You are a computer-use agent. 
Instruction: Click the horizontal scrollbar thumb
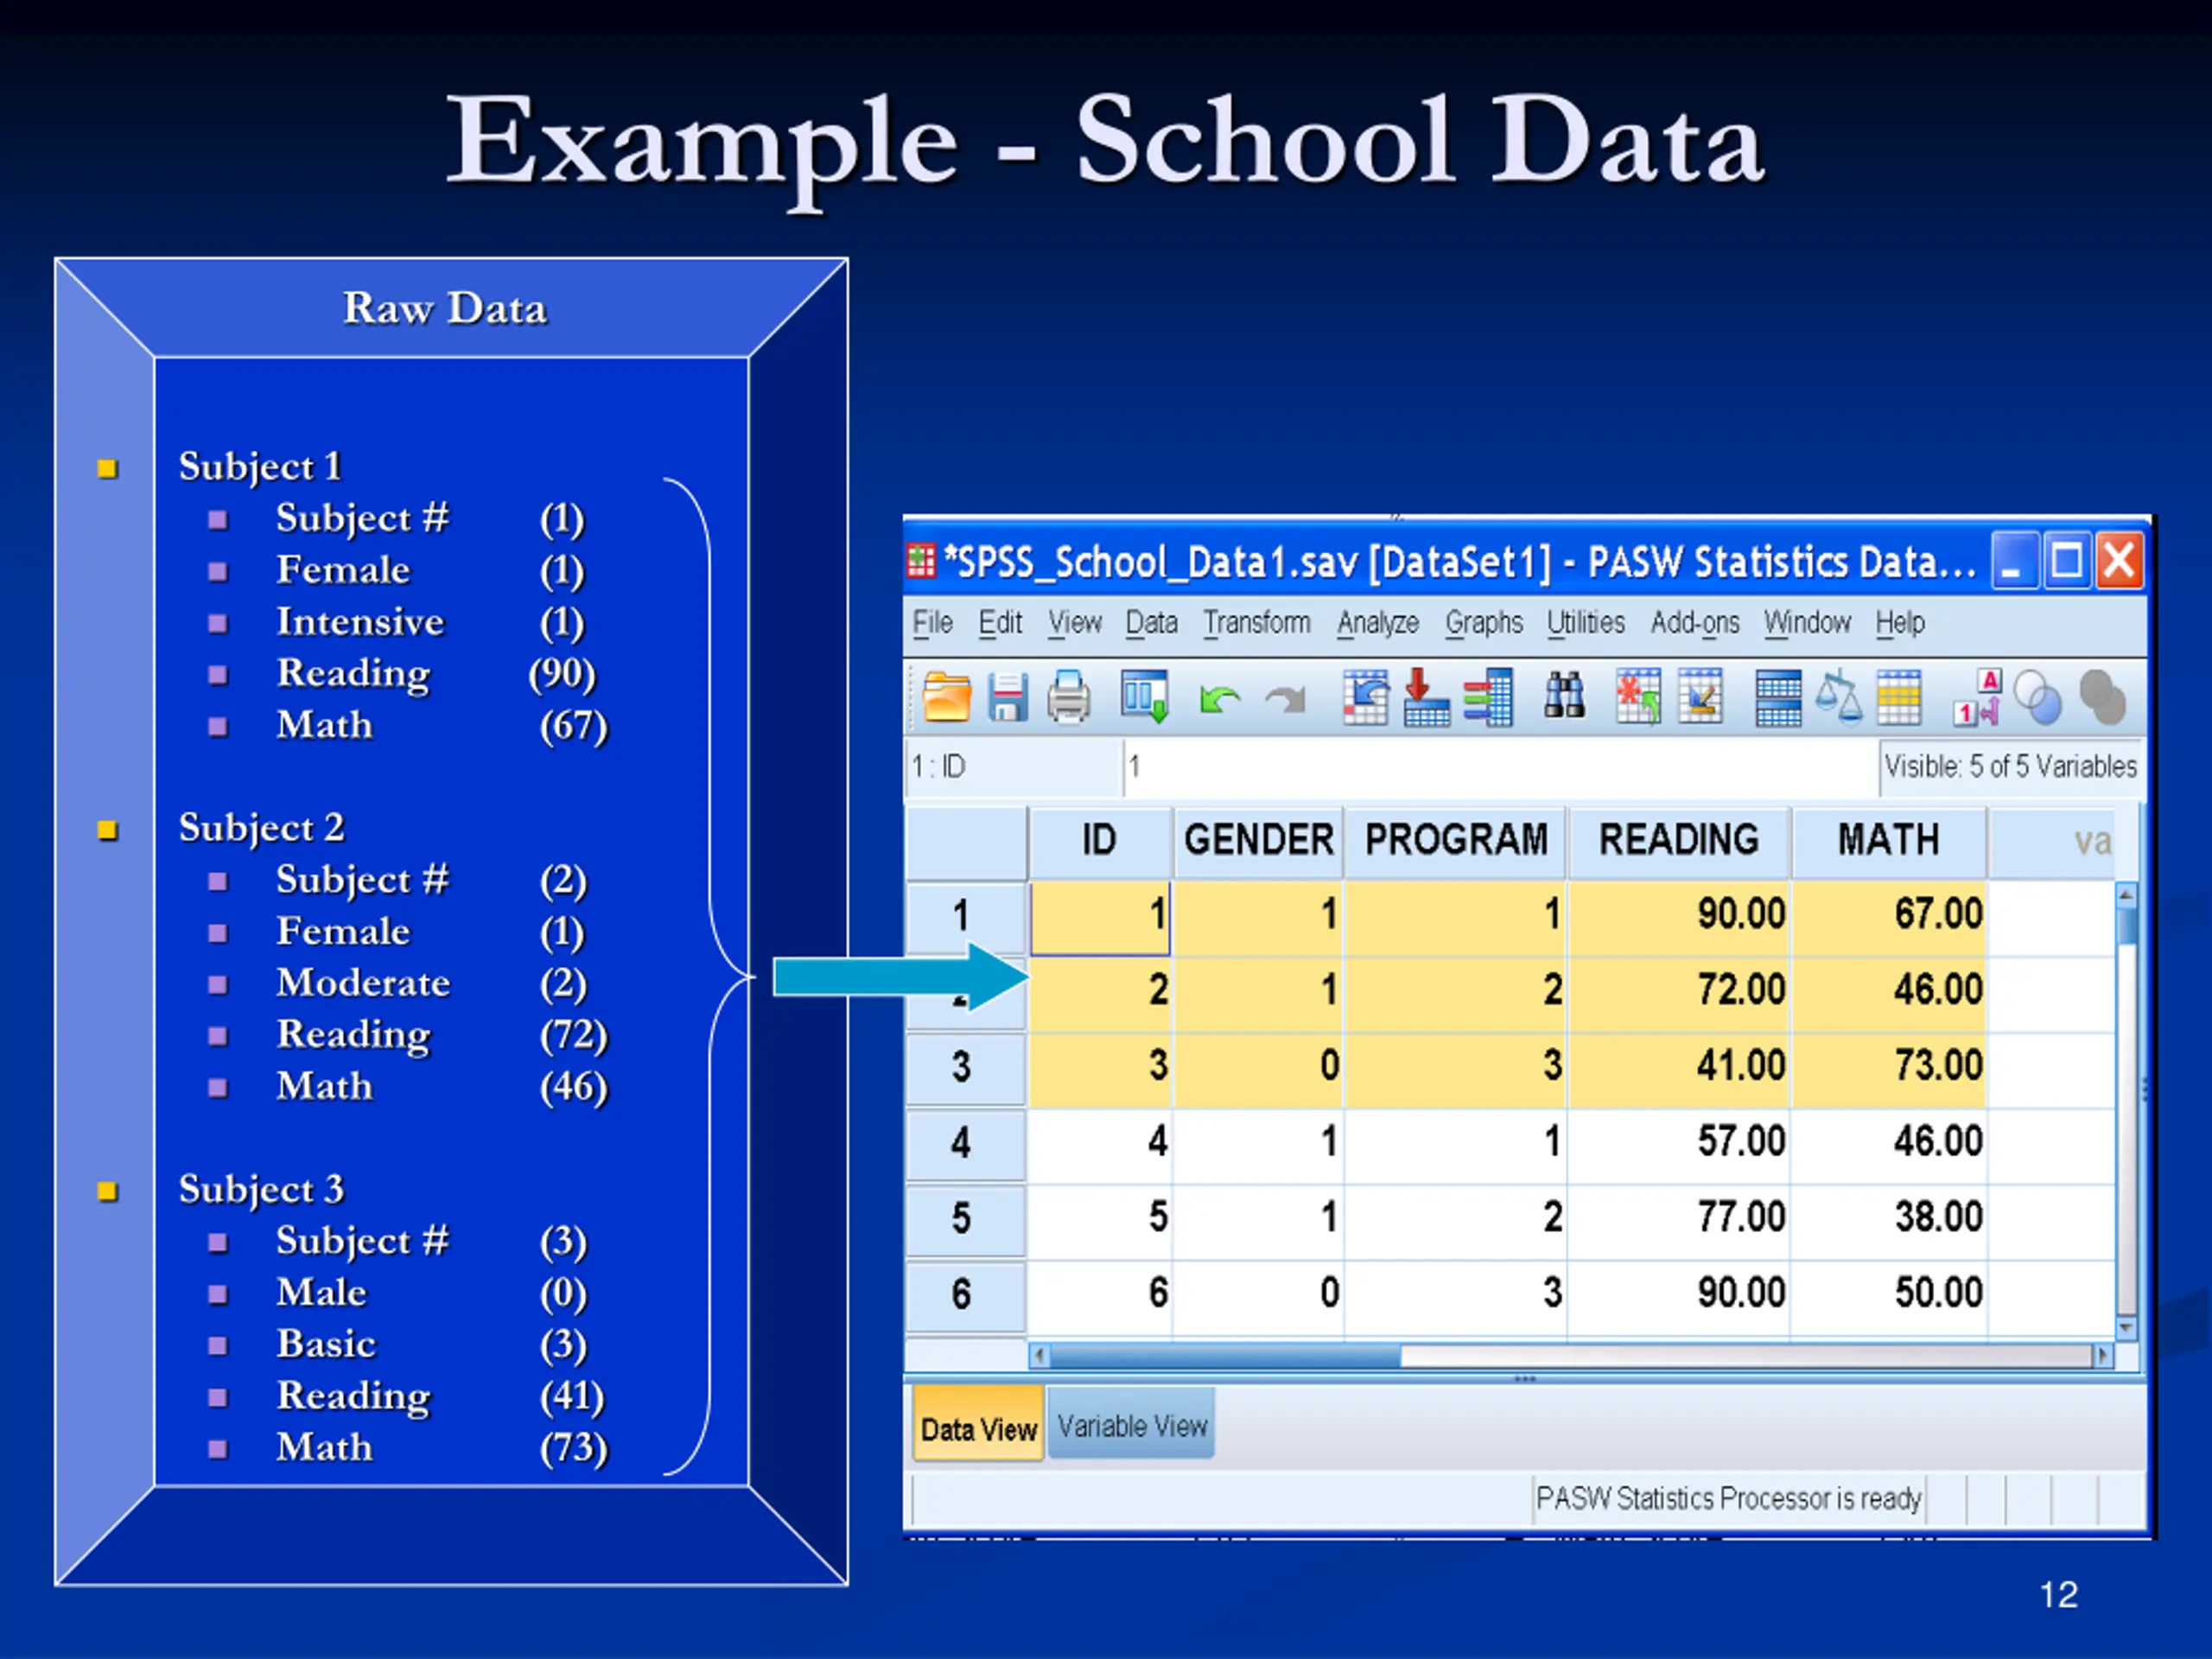point(1226,1356)
